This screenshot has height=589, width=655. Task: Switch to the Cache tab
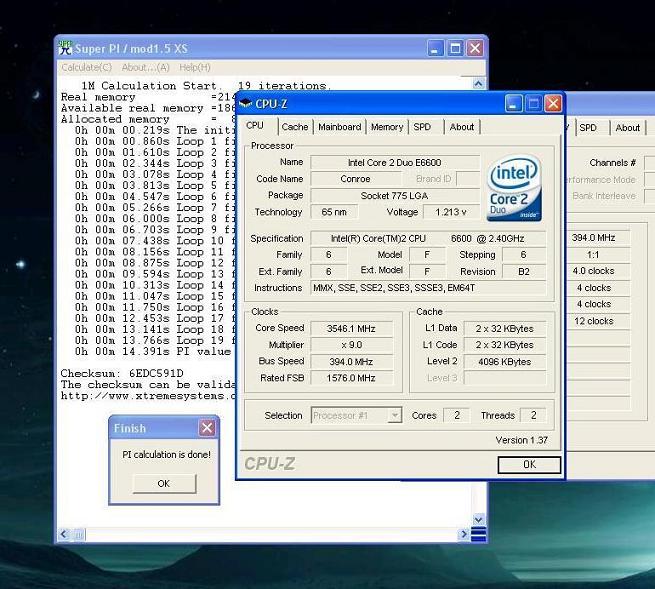(294, 127)
